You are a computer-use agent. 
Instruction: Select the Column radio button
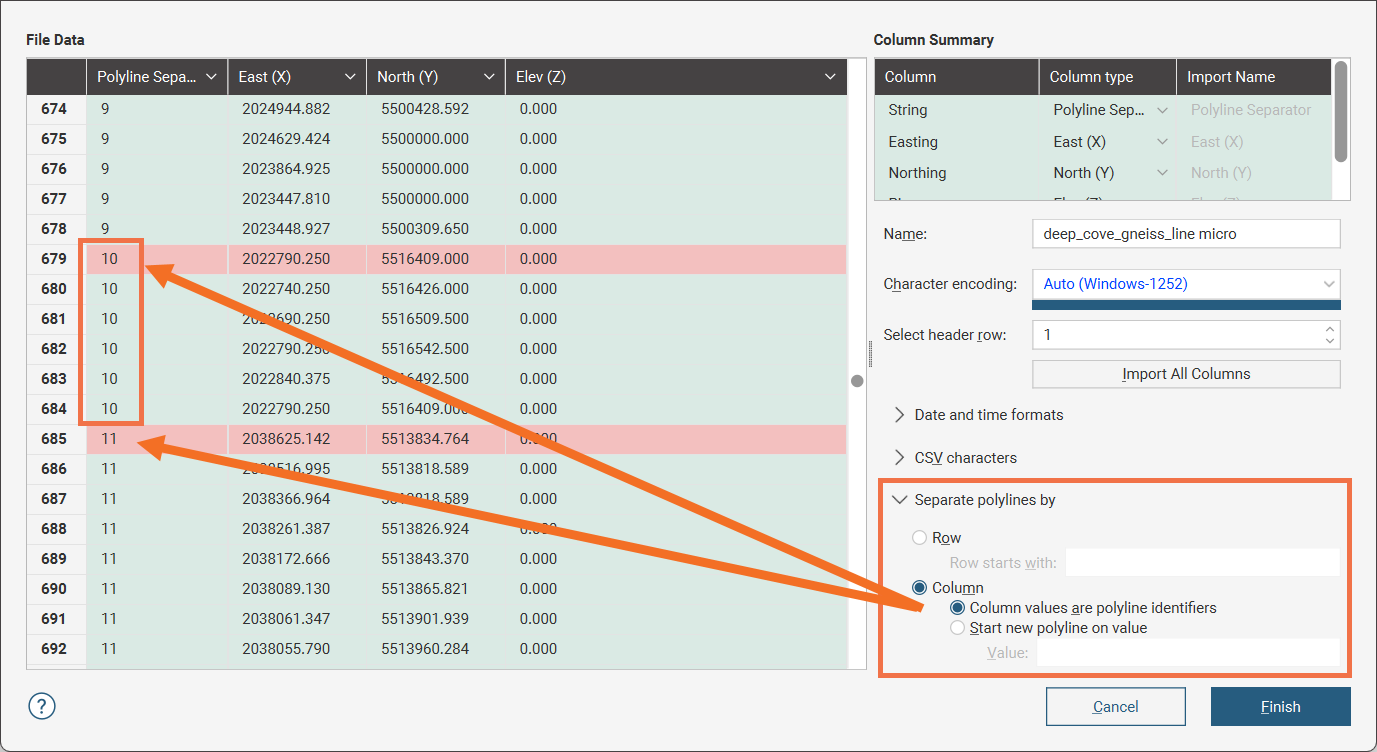point(920,588)
